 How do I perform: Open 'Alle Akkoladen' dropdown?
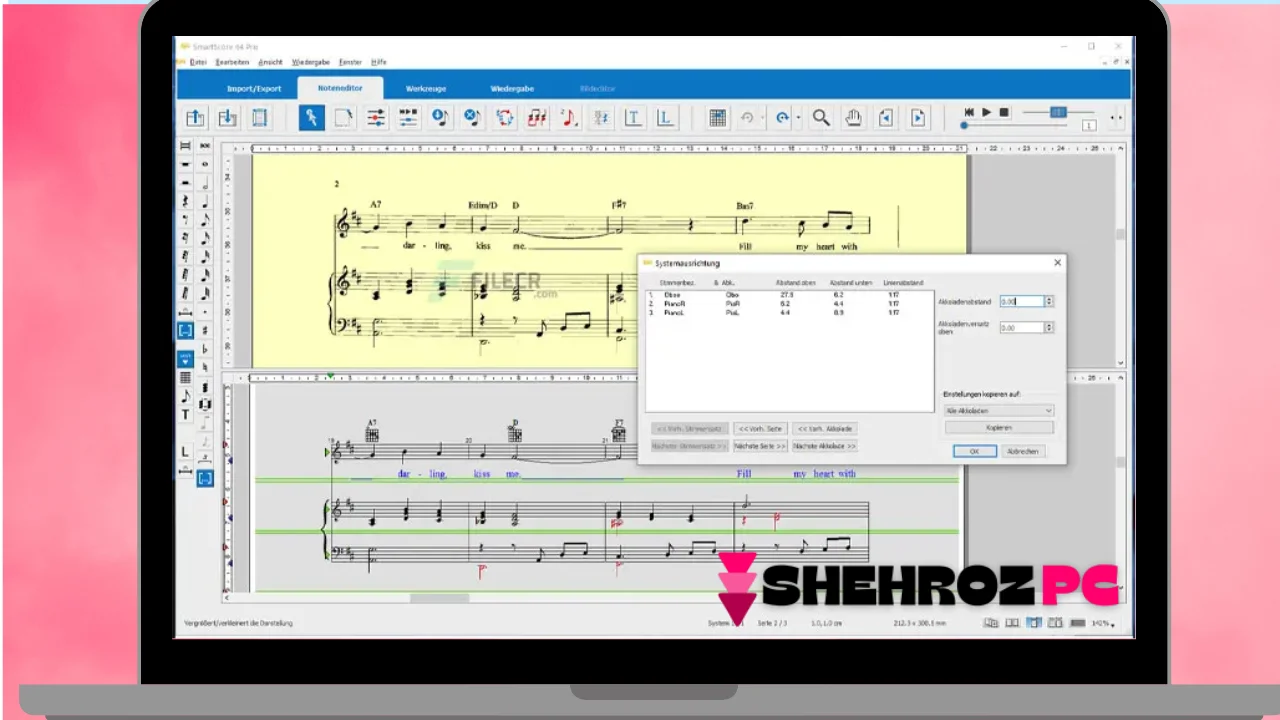(x=999, y=410)
